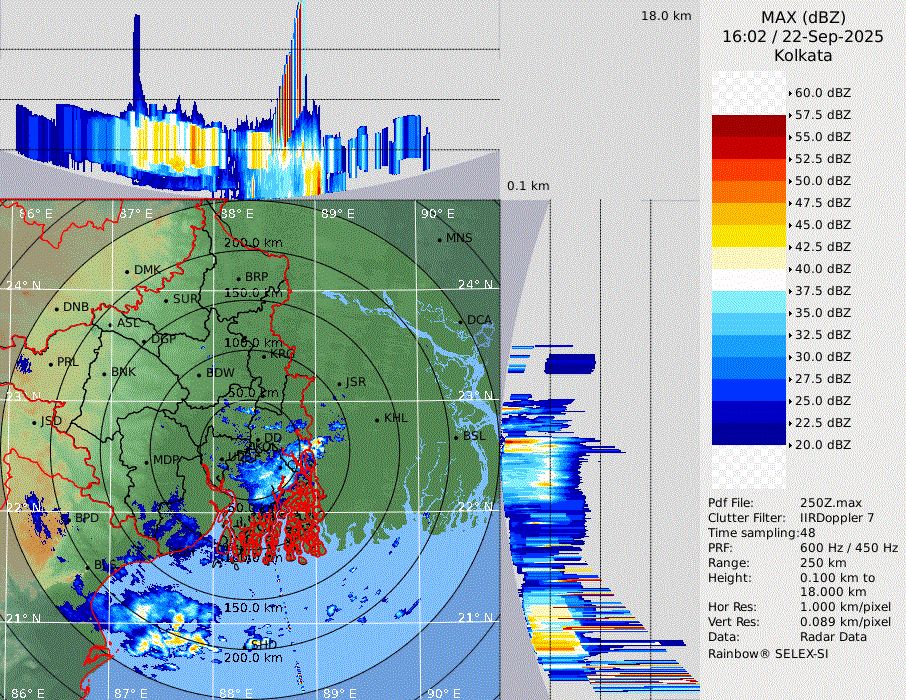Select the JSR station dot
The width and height of the screenshot is (906, 700).
point(338,383)
